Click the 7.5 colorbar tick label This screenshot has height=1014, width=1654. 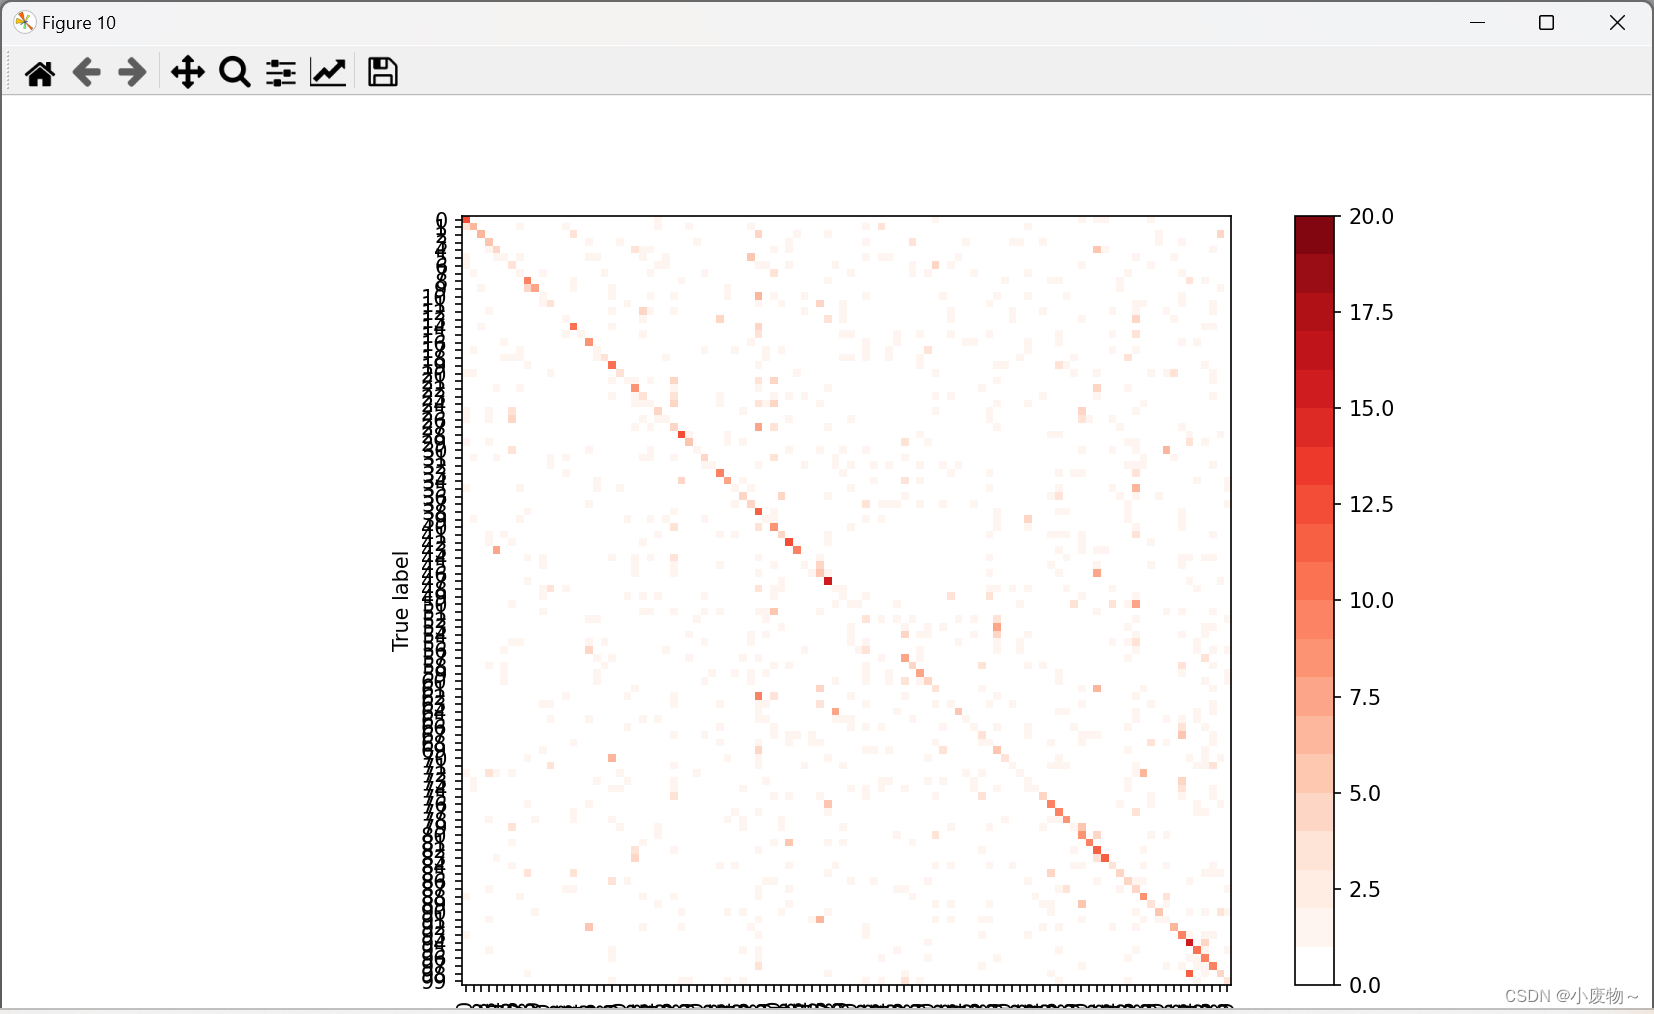[x=1365, y=697]
